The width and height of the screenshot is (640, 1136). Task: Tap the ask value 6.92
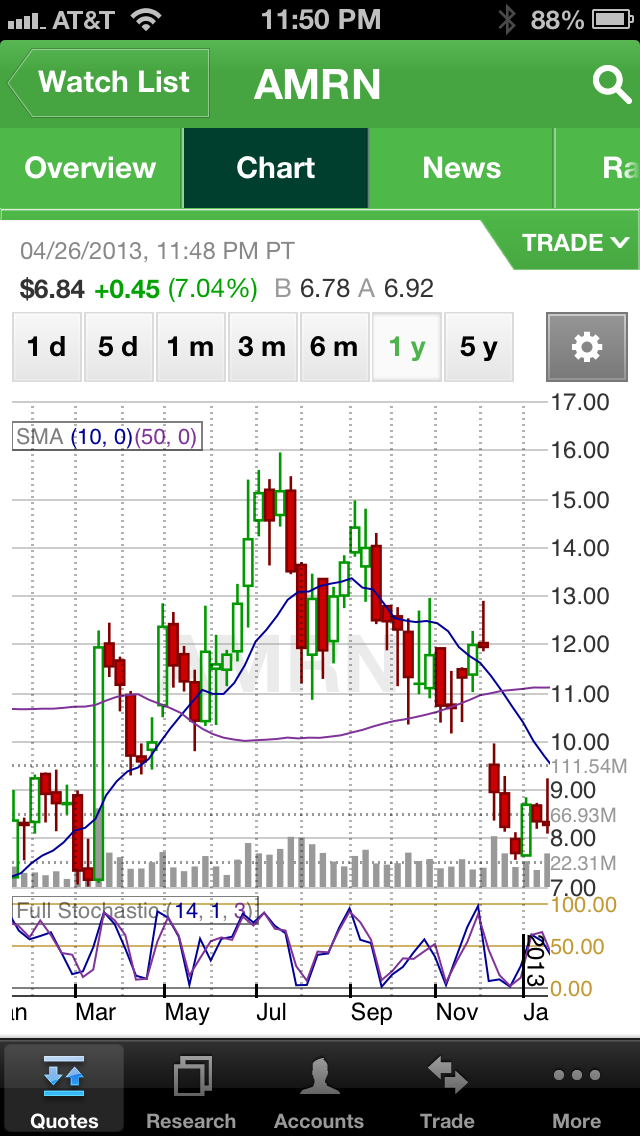409,289
